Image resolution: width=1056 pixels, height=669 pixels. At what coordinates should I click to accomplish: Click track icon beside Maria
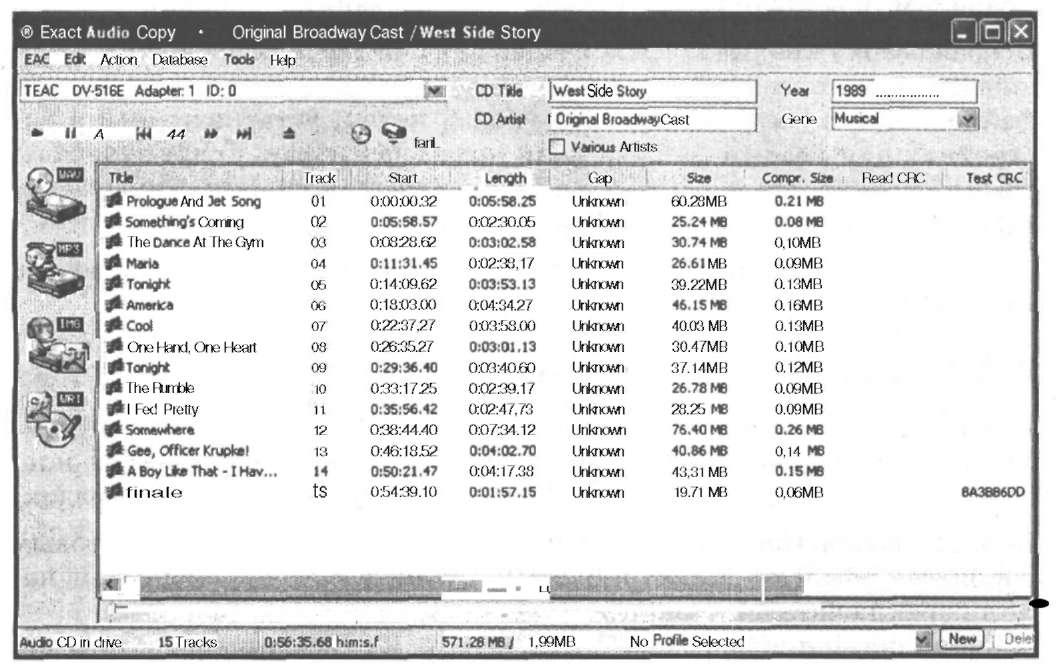[114, 263]
